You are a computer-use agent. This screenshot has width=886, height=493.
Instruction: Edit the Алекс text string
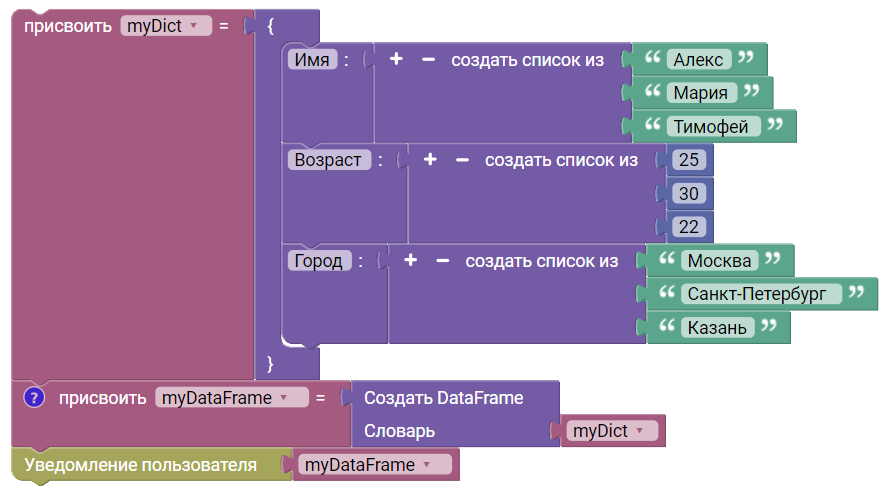point(698,59)
